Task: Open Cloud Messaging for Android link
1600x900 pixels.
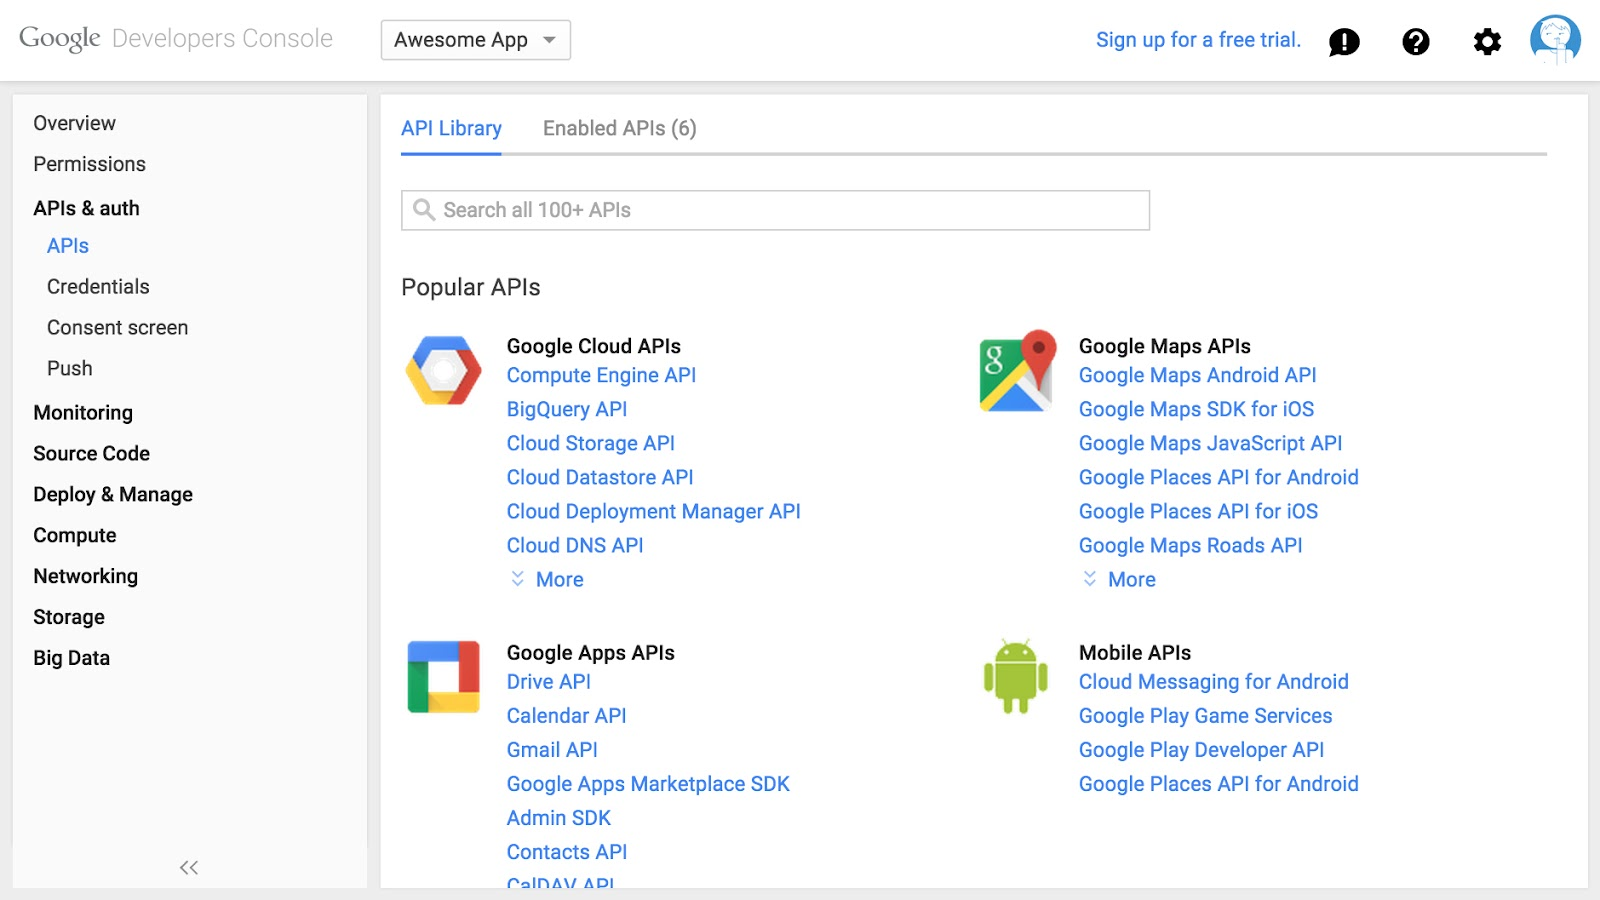Action: coord(1214,682)
